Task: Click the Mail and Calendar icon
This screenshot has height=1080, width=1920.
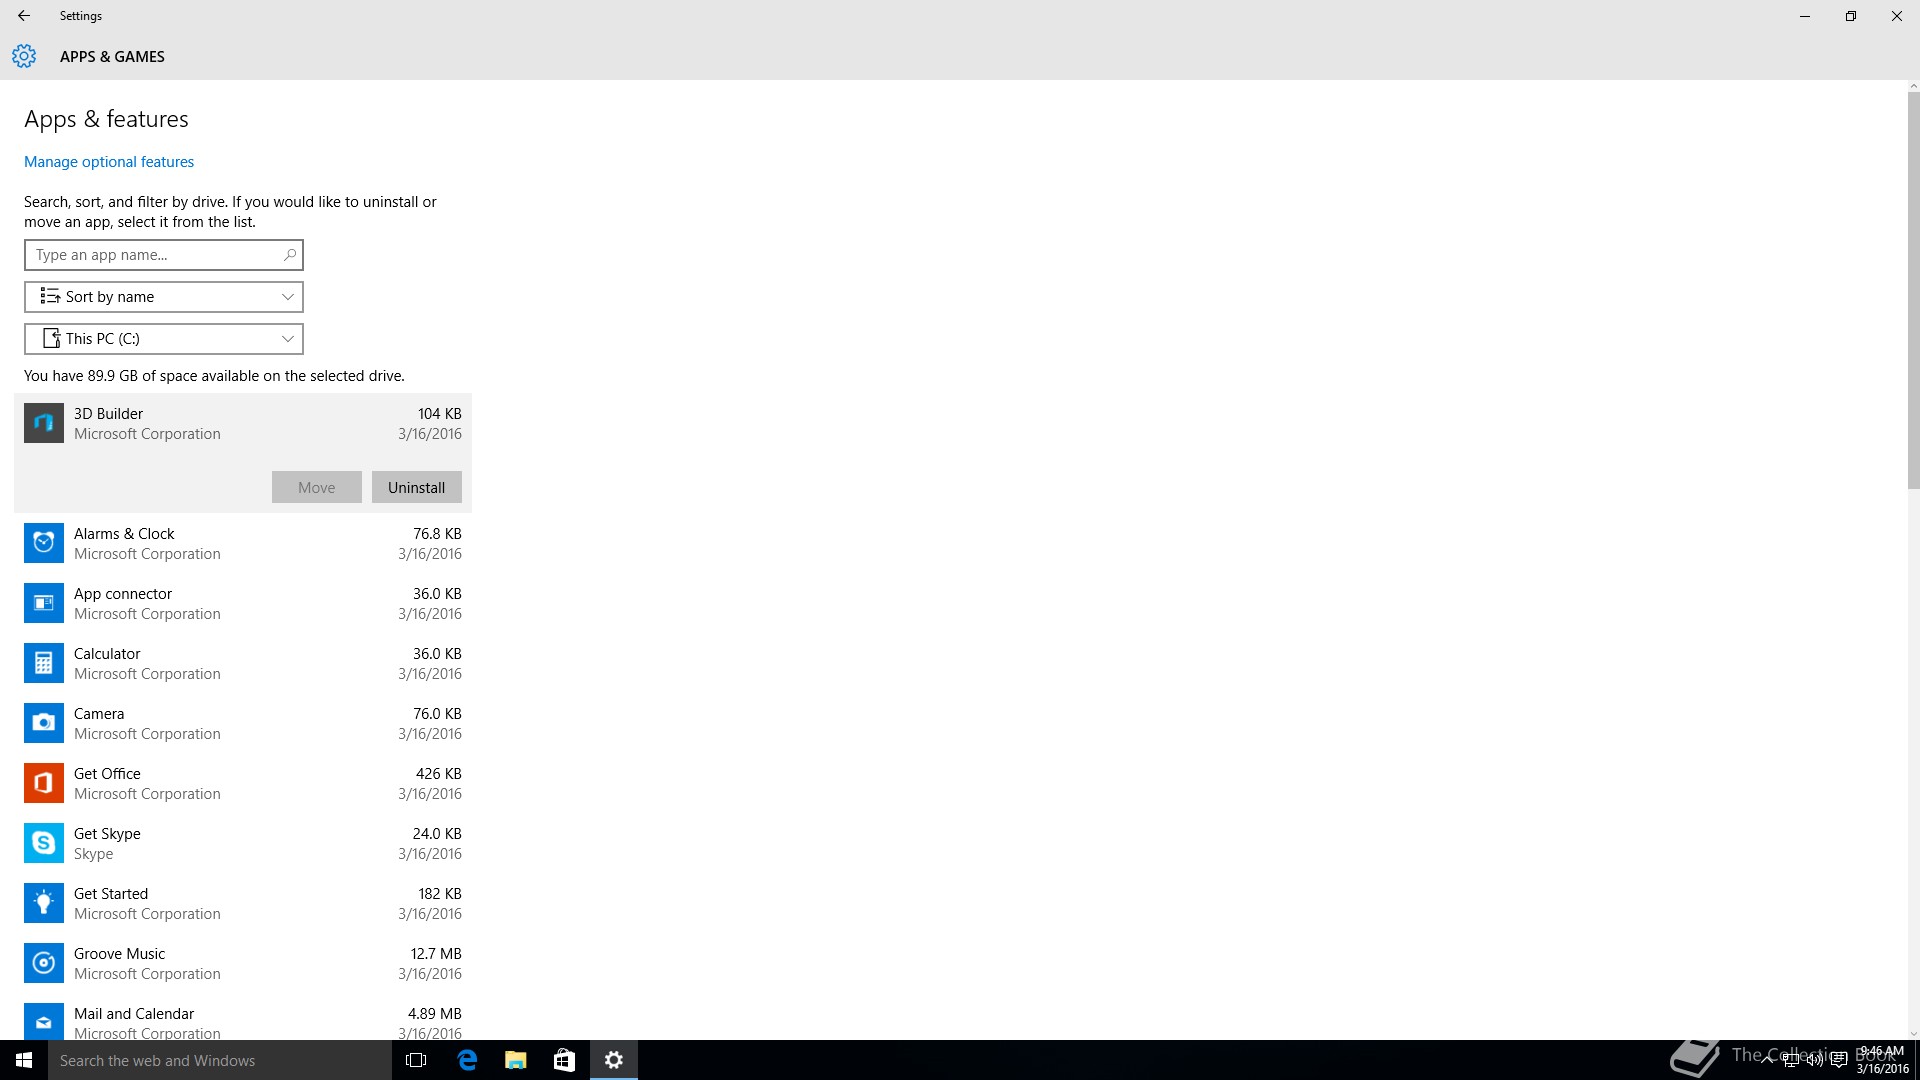Action: (44, 1021)
